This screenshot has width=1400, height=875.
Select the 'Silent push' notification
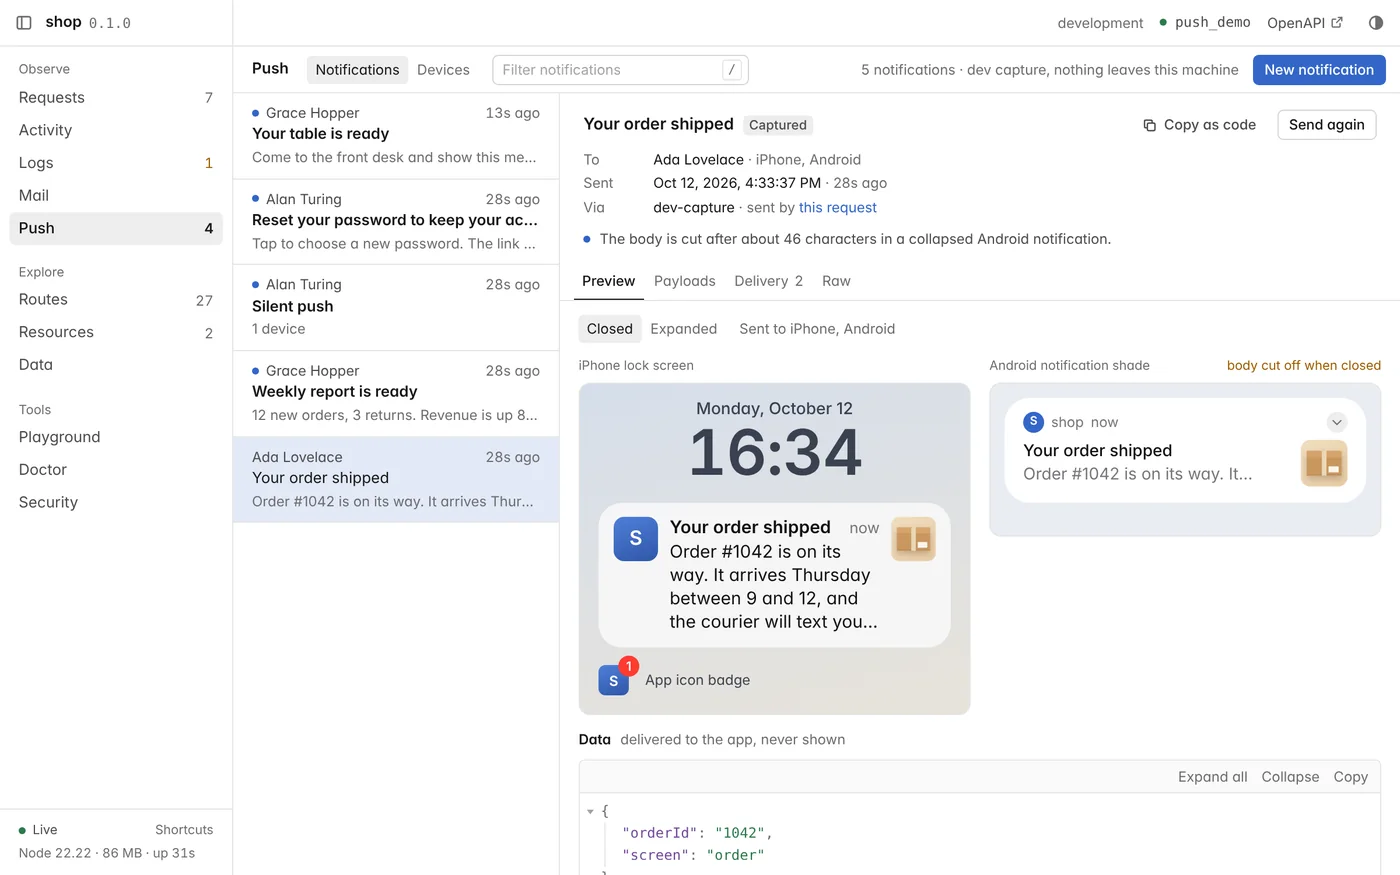[396, 307]
